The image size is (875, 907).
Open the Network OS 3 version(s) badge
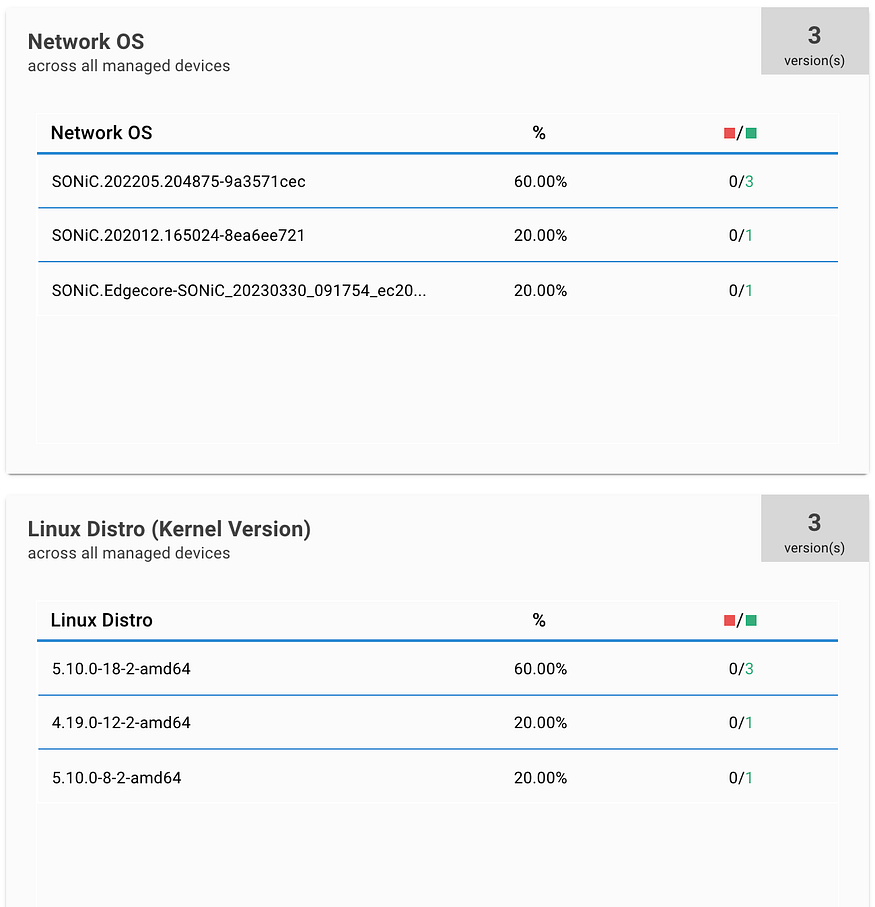tap(814, 41)
